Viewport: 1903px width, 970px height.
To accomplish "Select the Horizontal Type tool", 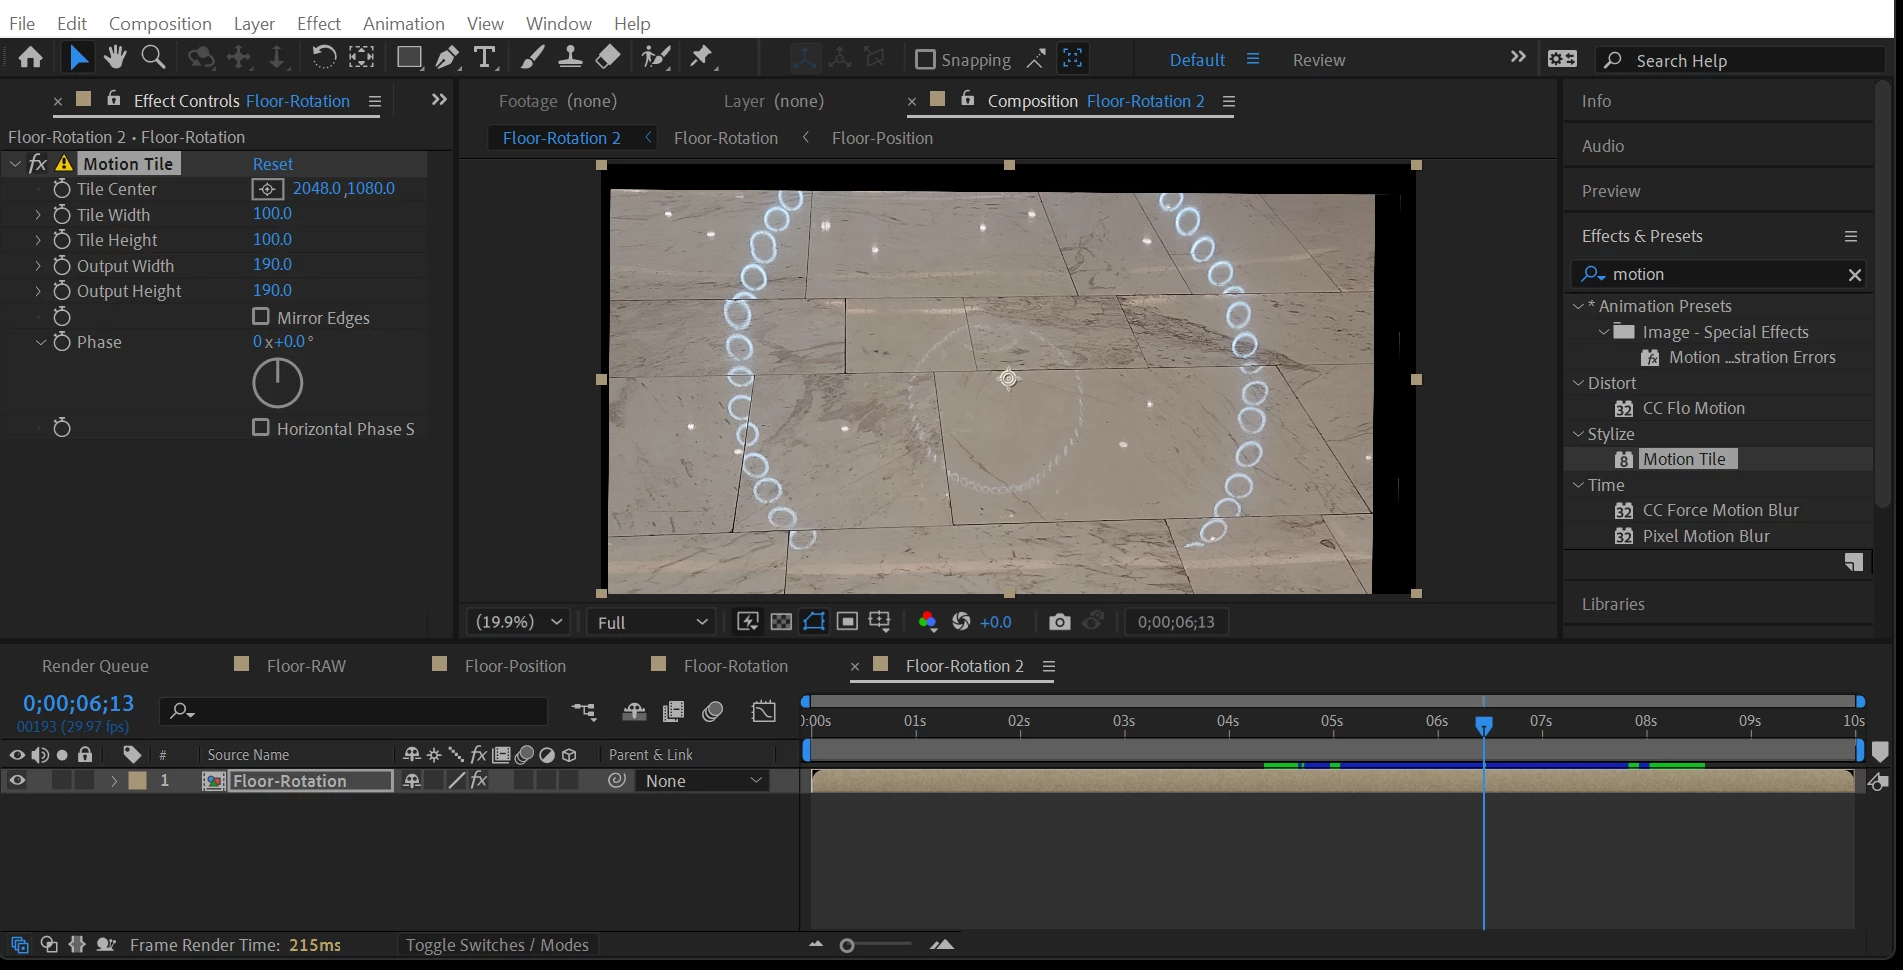I will point(485,58).
